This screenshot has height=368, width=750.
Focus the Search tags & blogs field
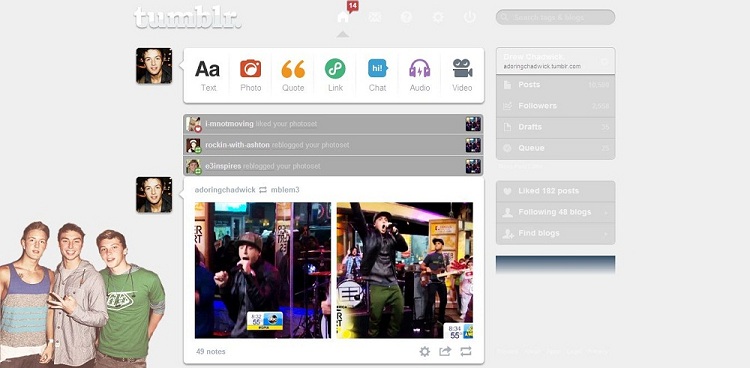pos(555,17)
